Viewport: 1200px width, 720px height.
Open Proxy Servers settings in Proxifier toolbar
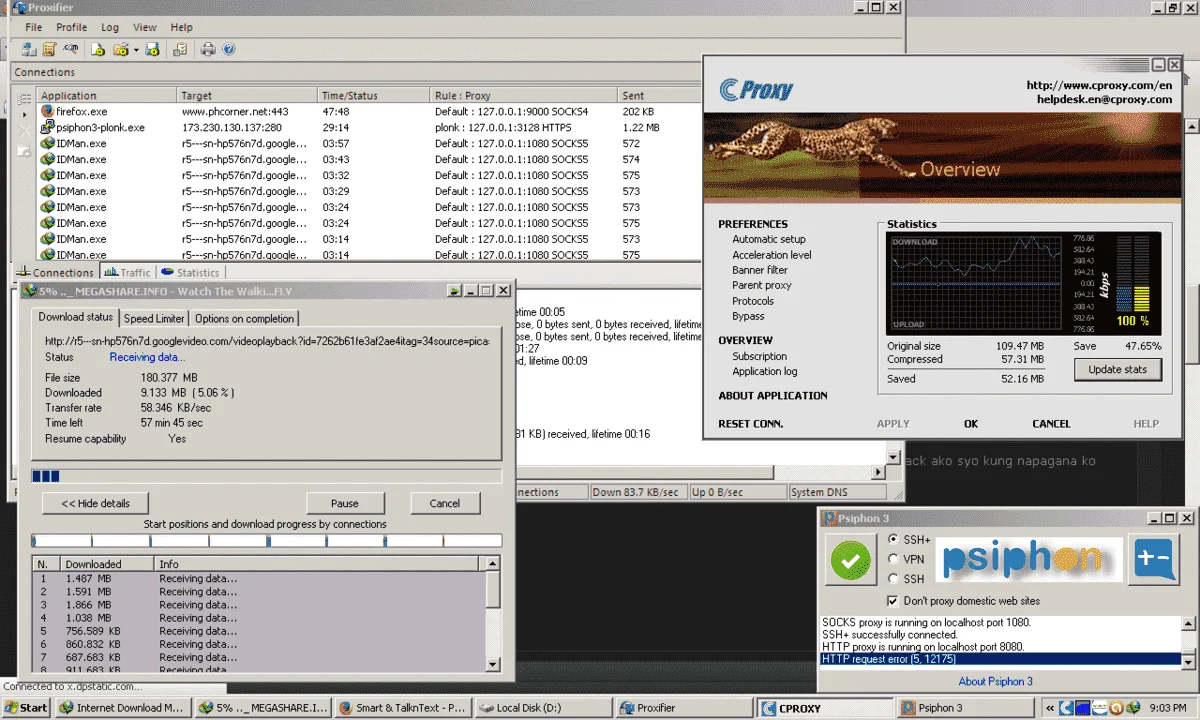tap(29, 49)
